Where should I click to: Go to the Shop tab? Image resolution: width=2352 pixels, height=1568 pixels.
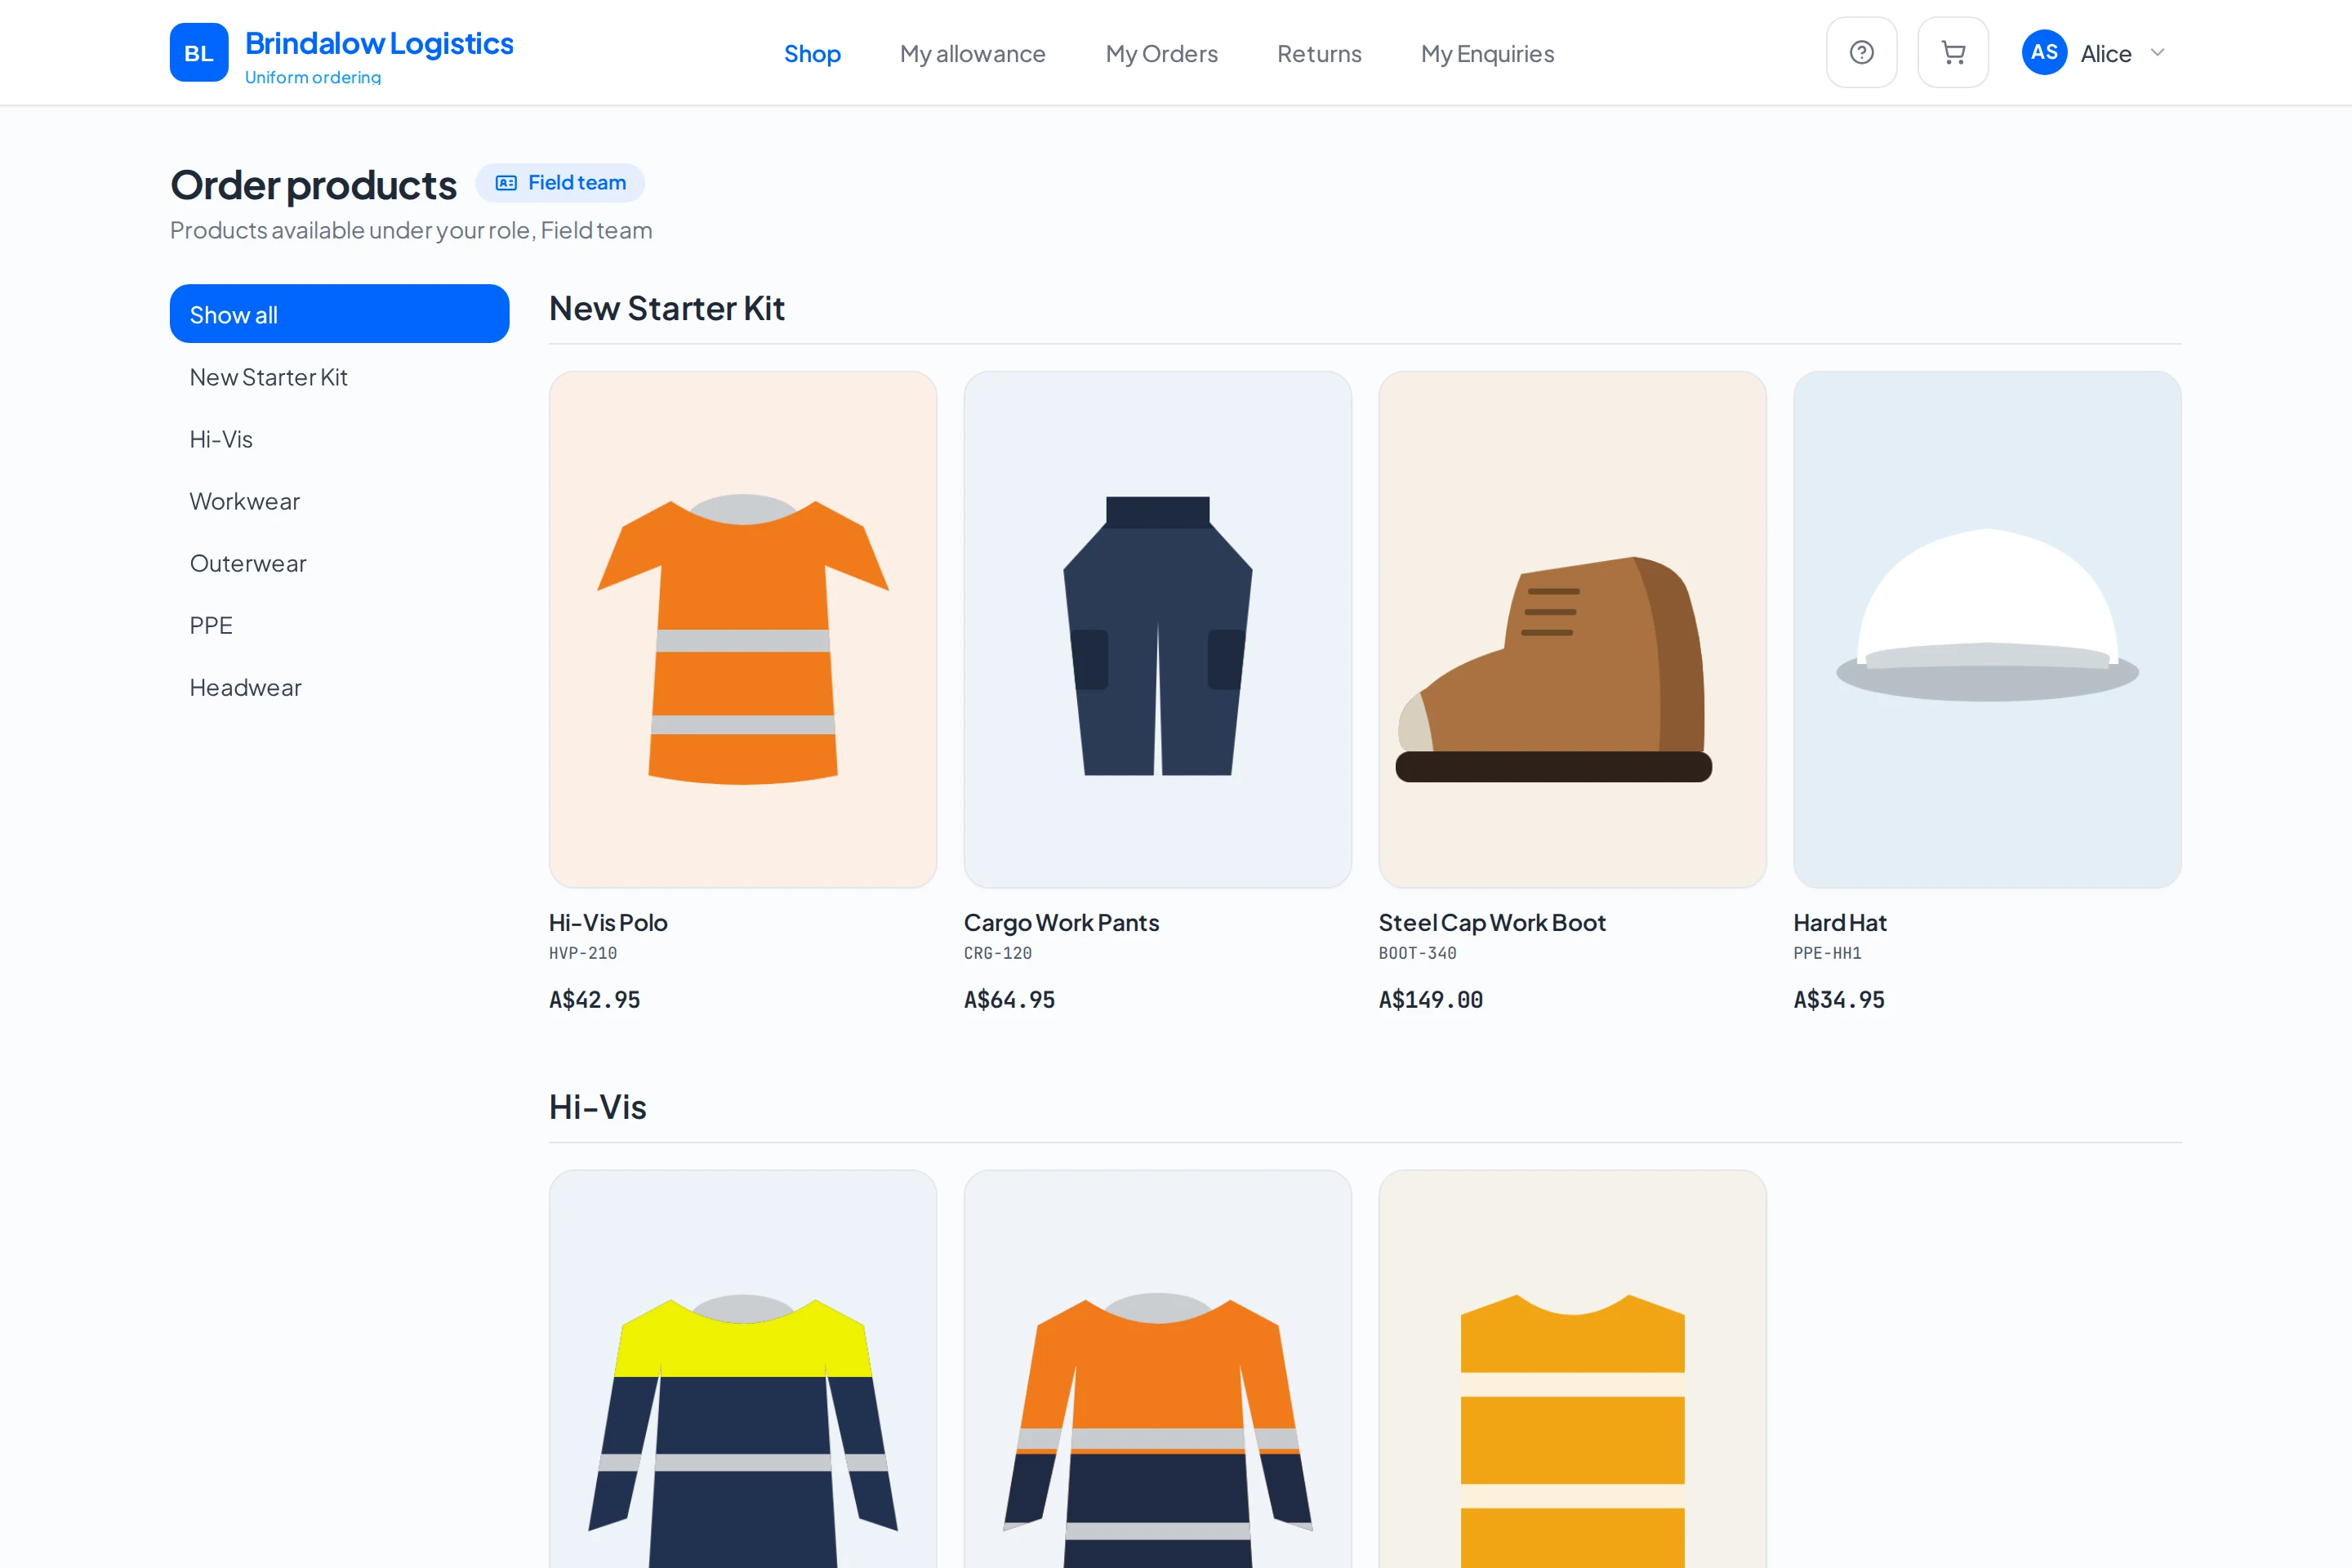click(x=812, y=53)
